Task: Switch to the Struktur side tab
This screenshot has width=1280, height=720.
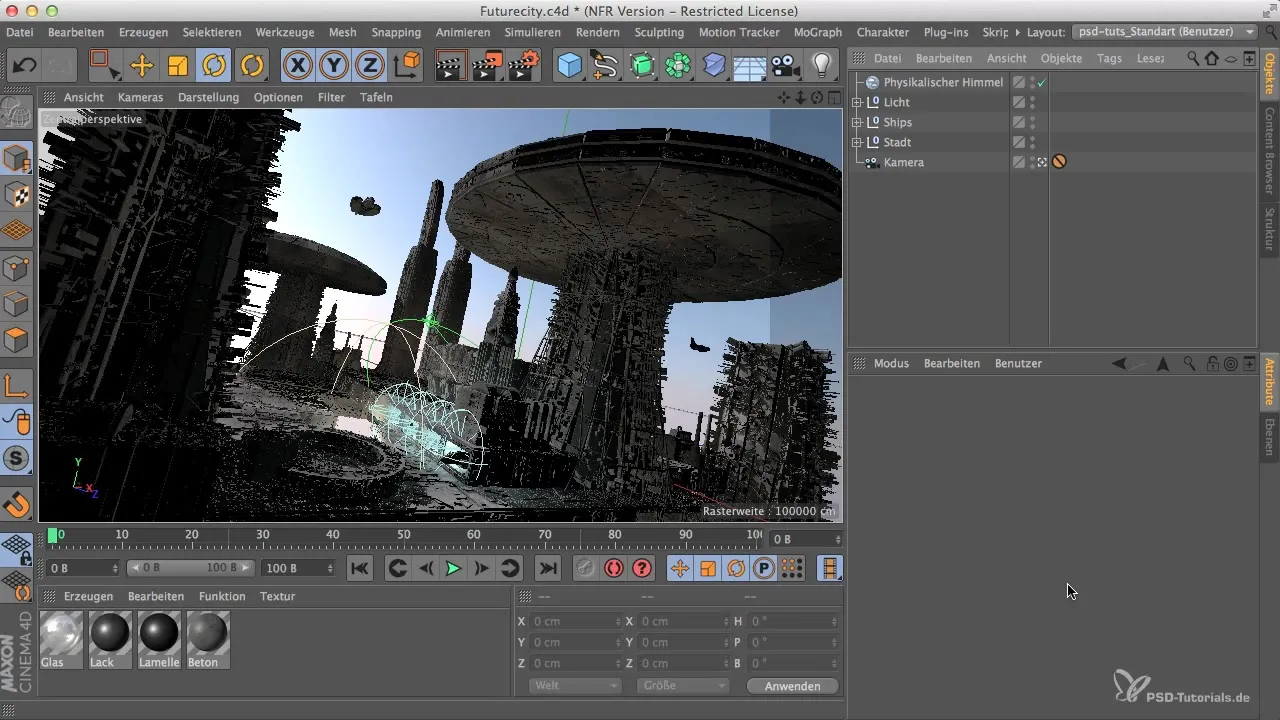Action: (1269, 229)
